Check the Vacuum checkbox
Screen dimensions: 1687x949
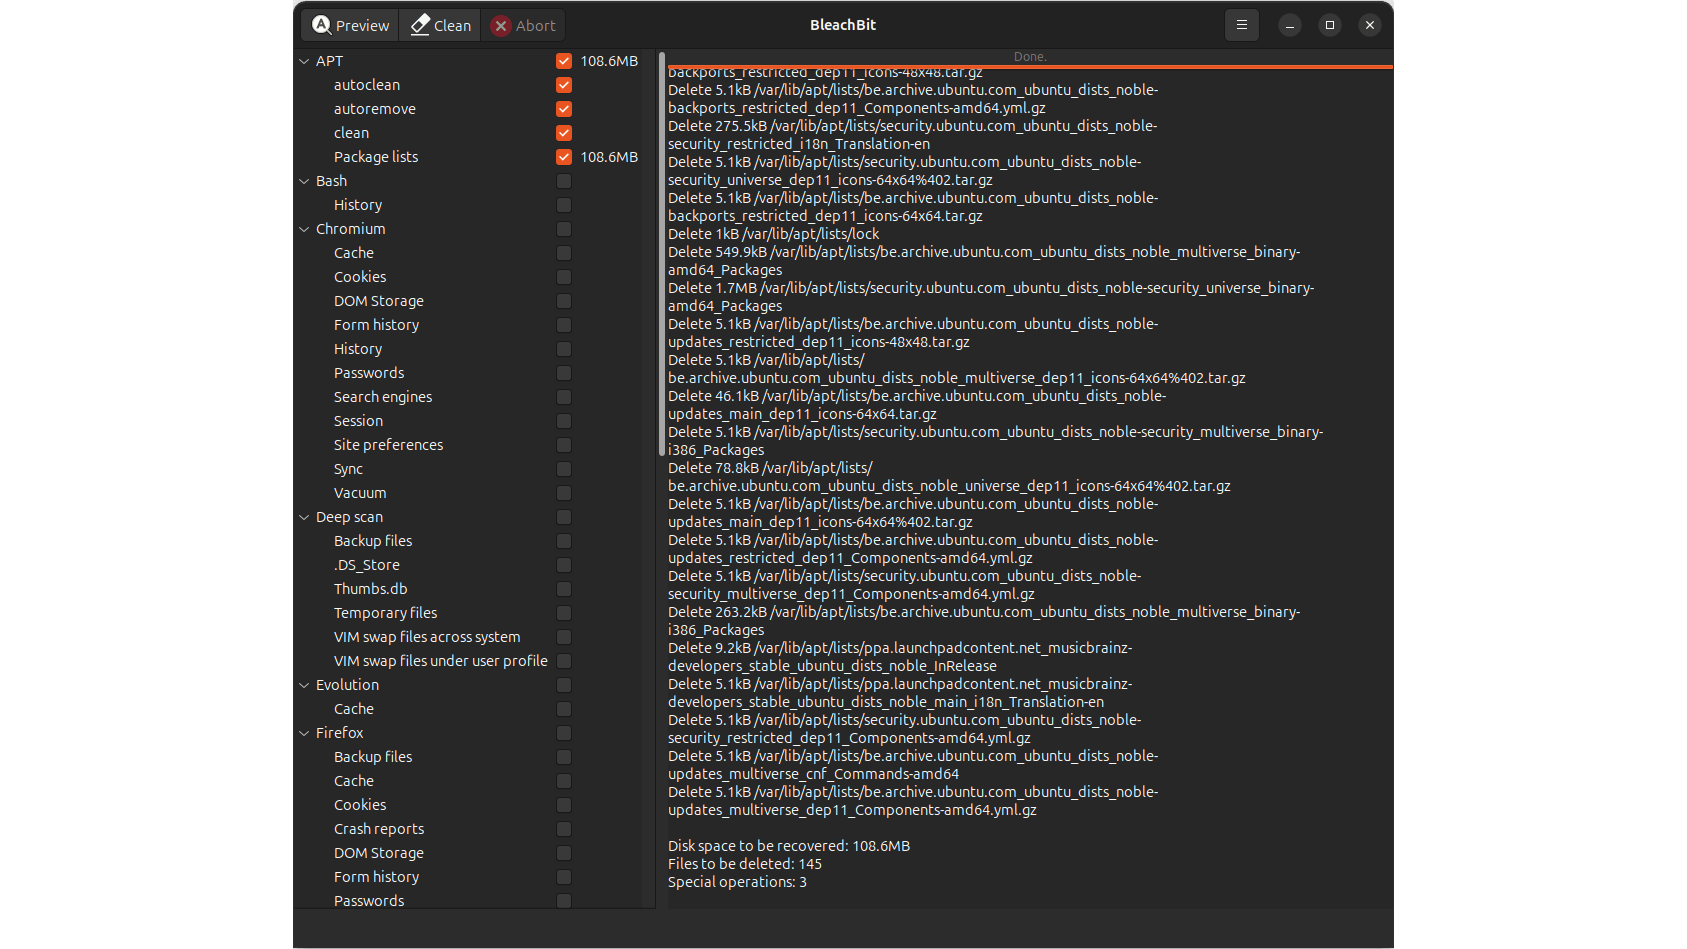pyautogui.click(x=564, y=493)
